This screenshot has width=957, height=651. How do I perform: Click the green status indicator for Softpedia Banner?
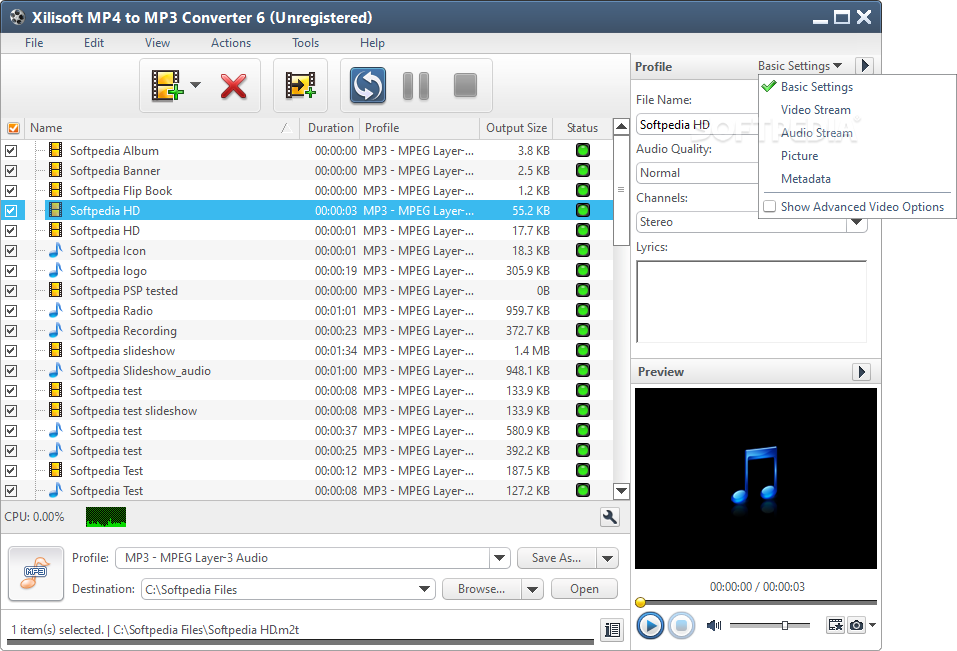[x=583, y=170]
